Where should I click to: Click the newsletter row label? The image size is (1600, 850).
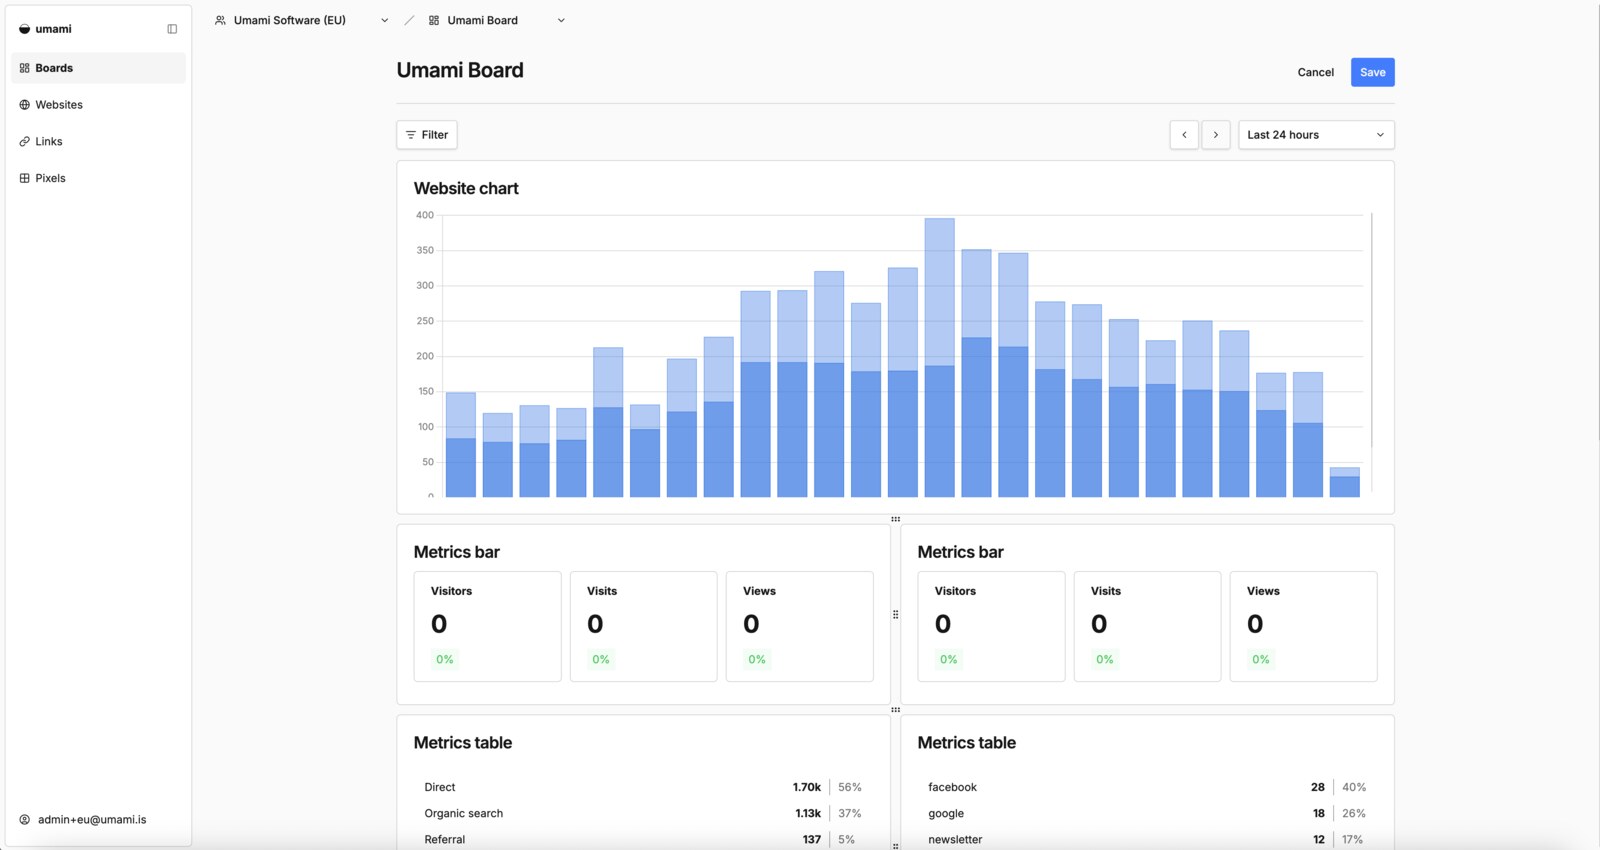(955, 840)
